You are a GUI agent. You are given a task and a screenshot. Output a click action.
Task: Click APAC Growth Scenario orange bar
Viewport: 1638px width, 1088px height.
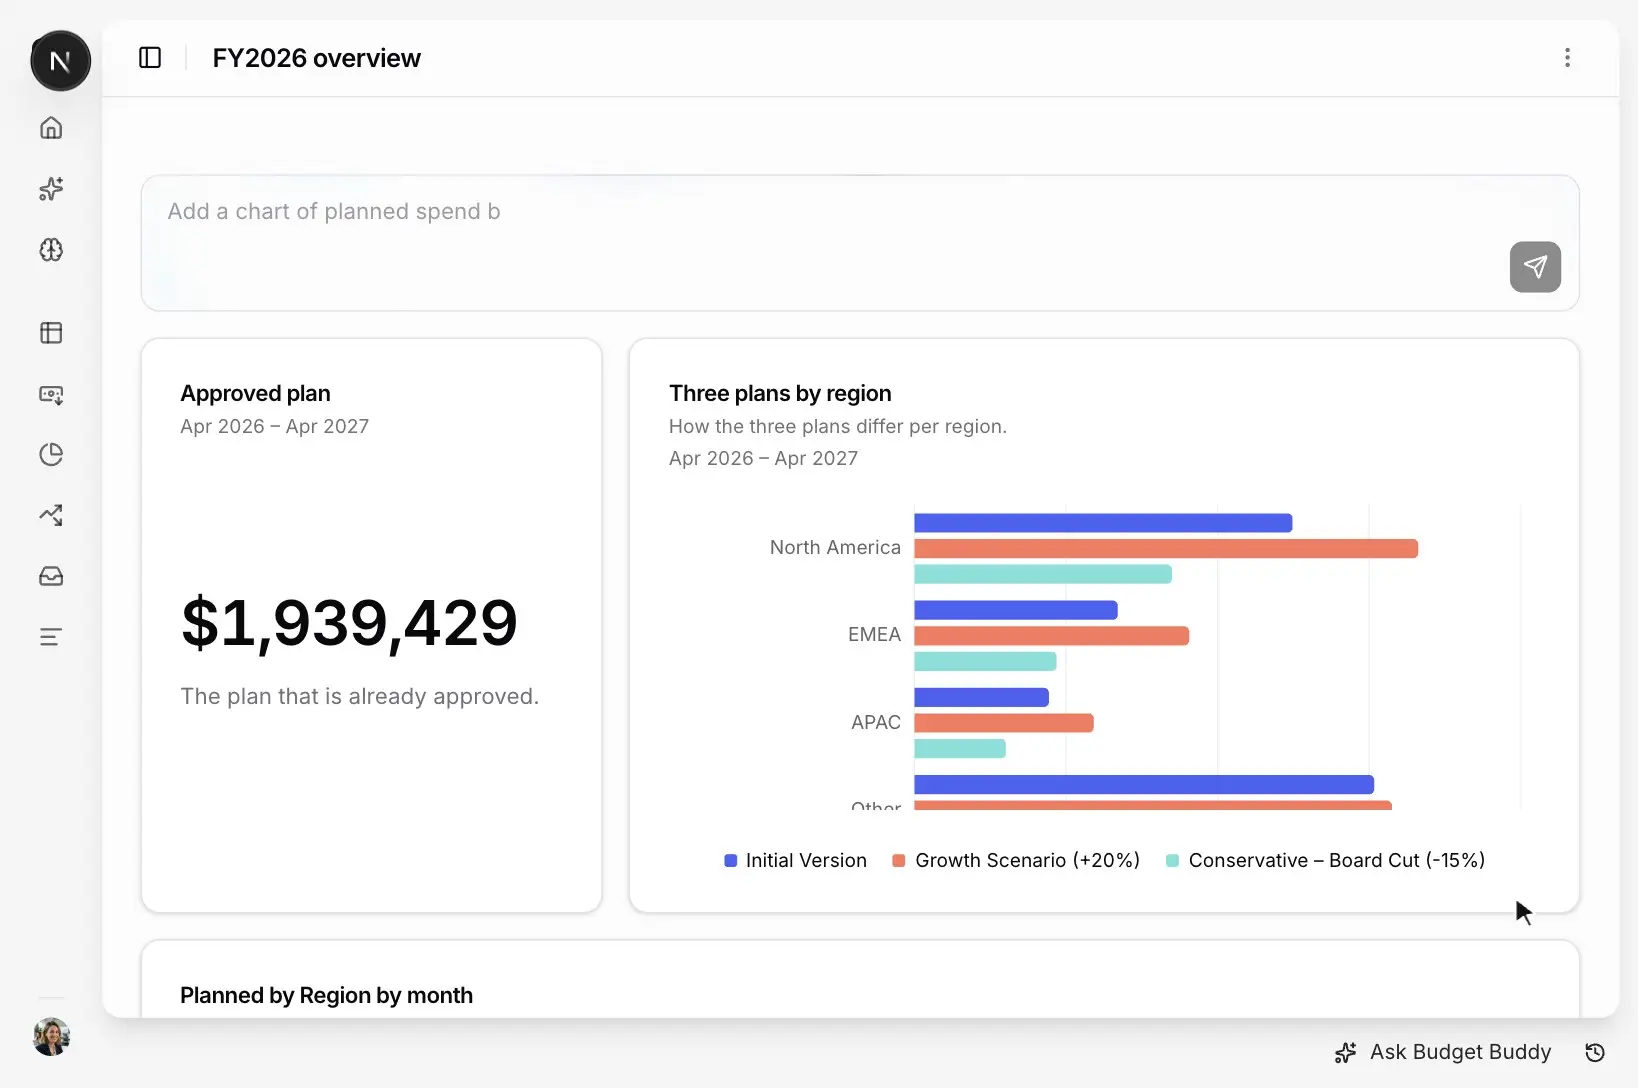(x=1004, y=722)
